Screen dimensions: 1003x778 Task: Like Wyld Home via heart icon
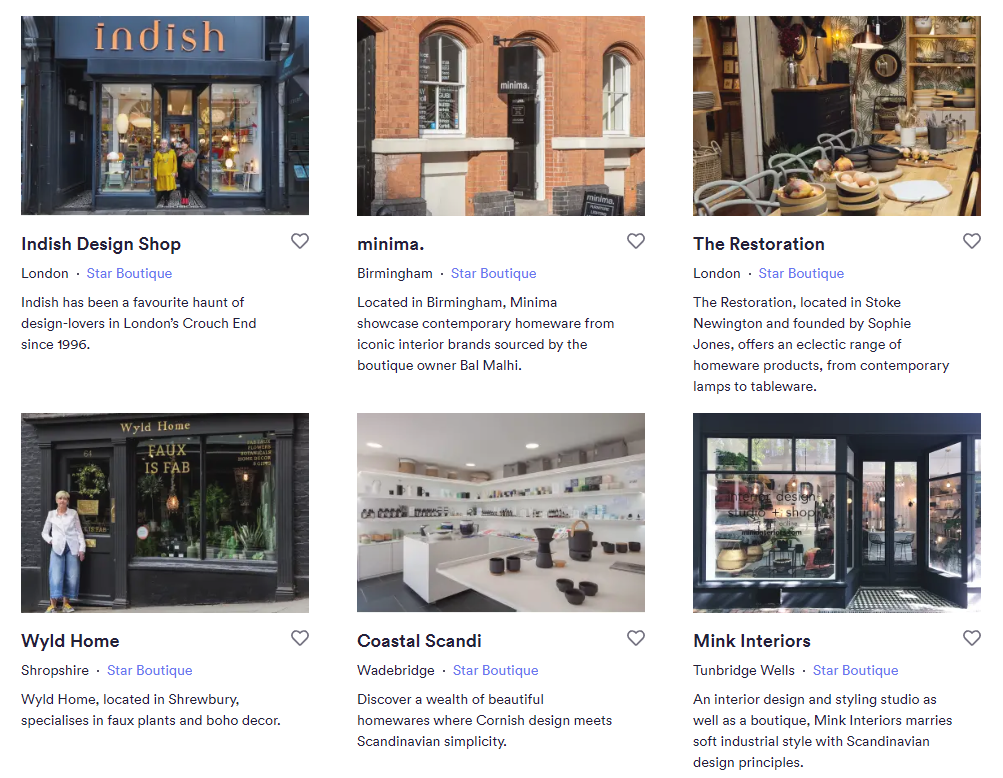300,638
